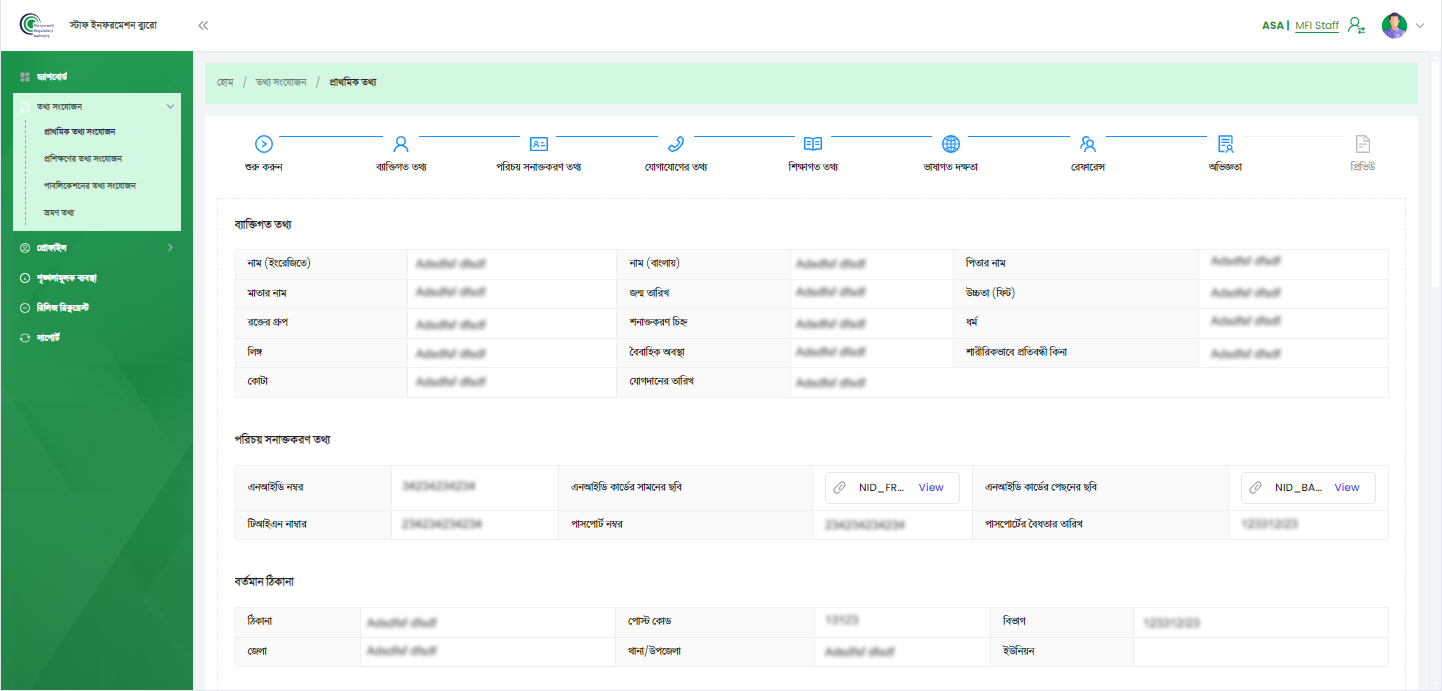
Task: Expand the profile dropdown arrow
Action: [x=1420, y=26]
